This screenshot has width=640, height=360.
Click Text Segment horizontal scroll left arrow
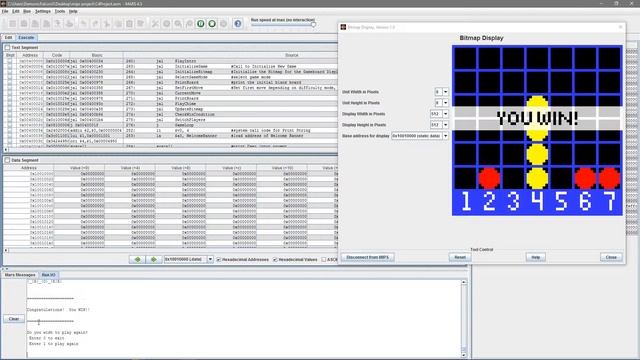[x=6, y=150]
